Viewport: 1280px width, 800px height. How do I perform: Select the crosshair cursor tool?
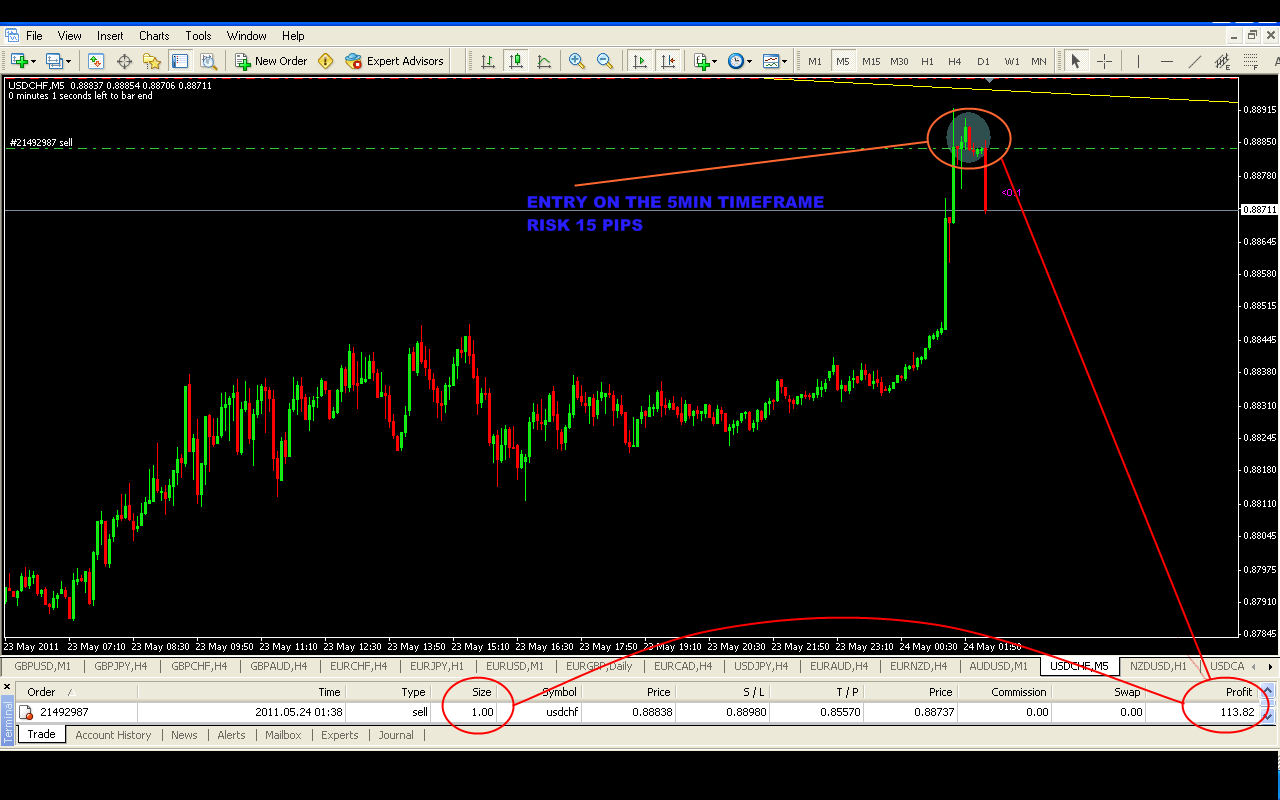(x=1104, y=61)
